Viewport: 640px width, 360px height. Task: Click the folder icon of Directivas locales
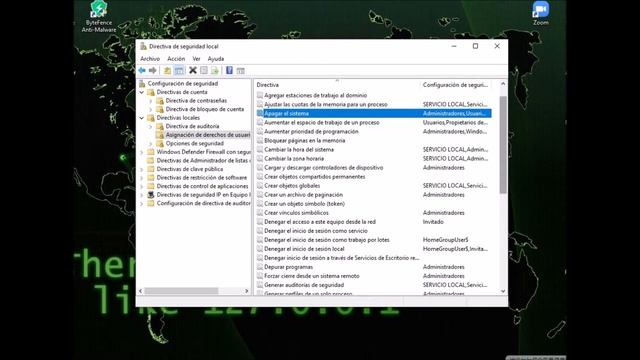151,118
